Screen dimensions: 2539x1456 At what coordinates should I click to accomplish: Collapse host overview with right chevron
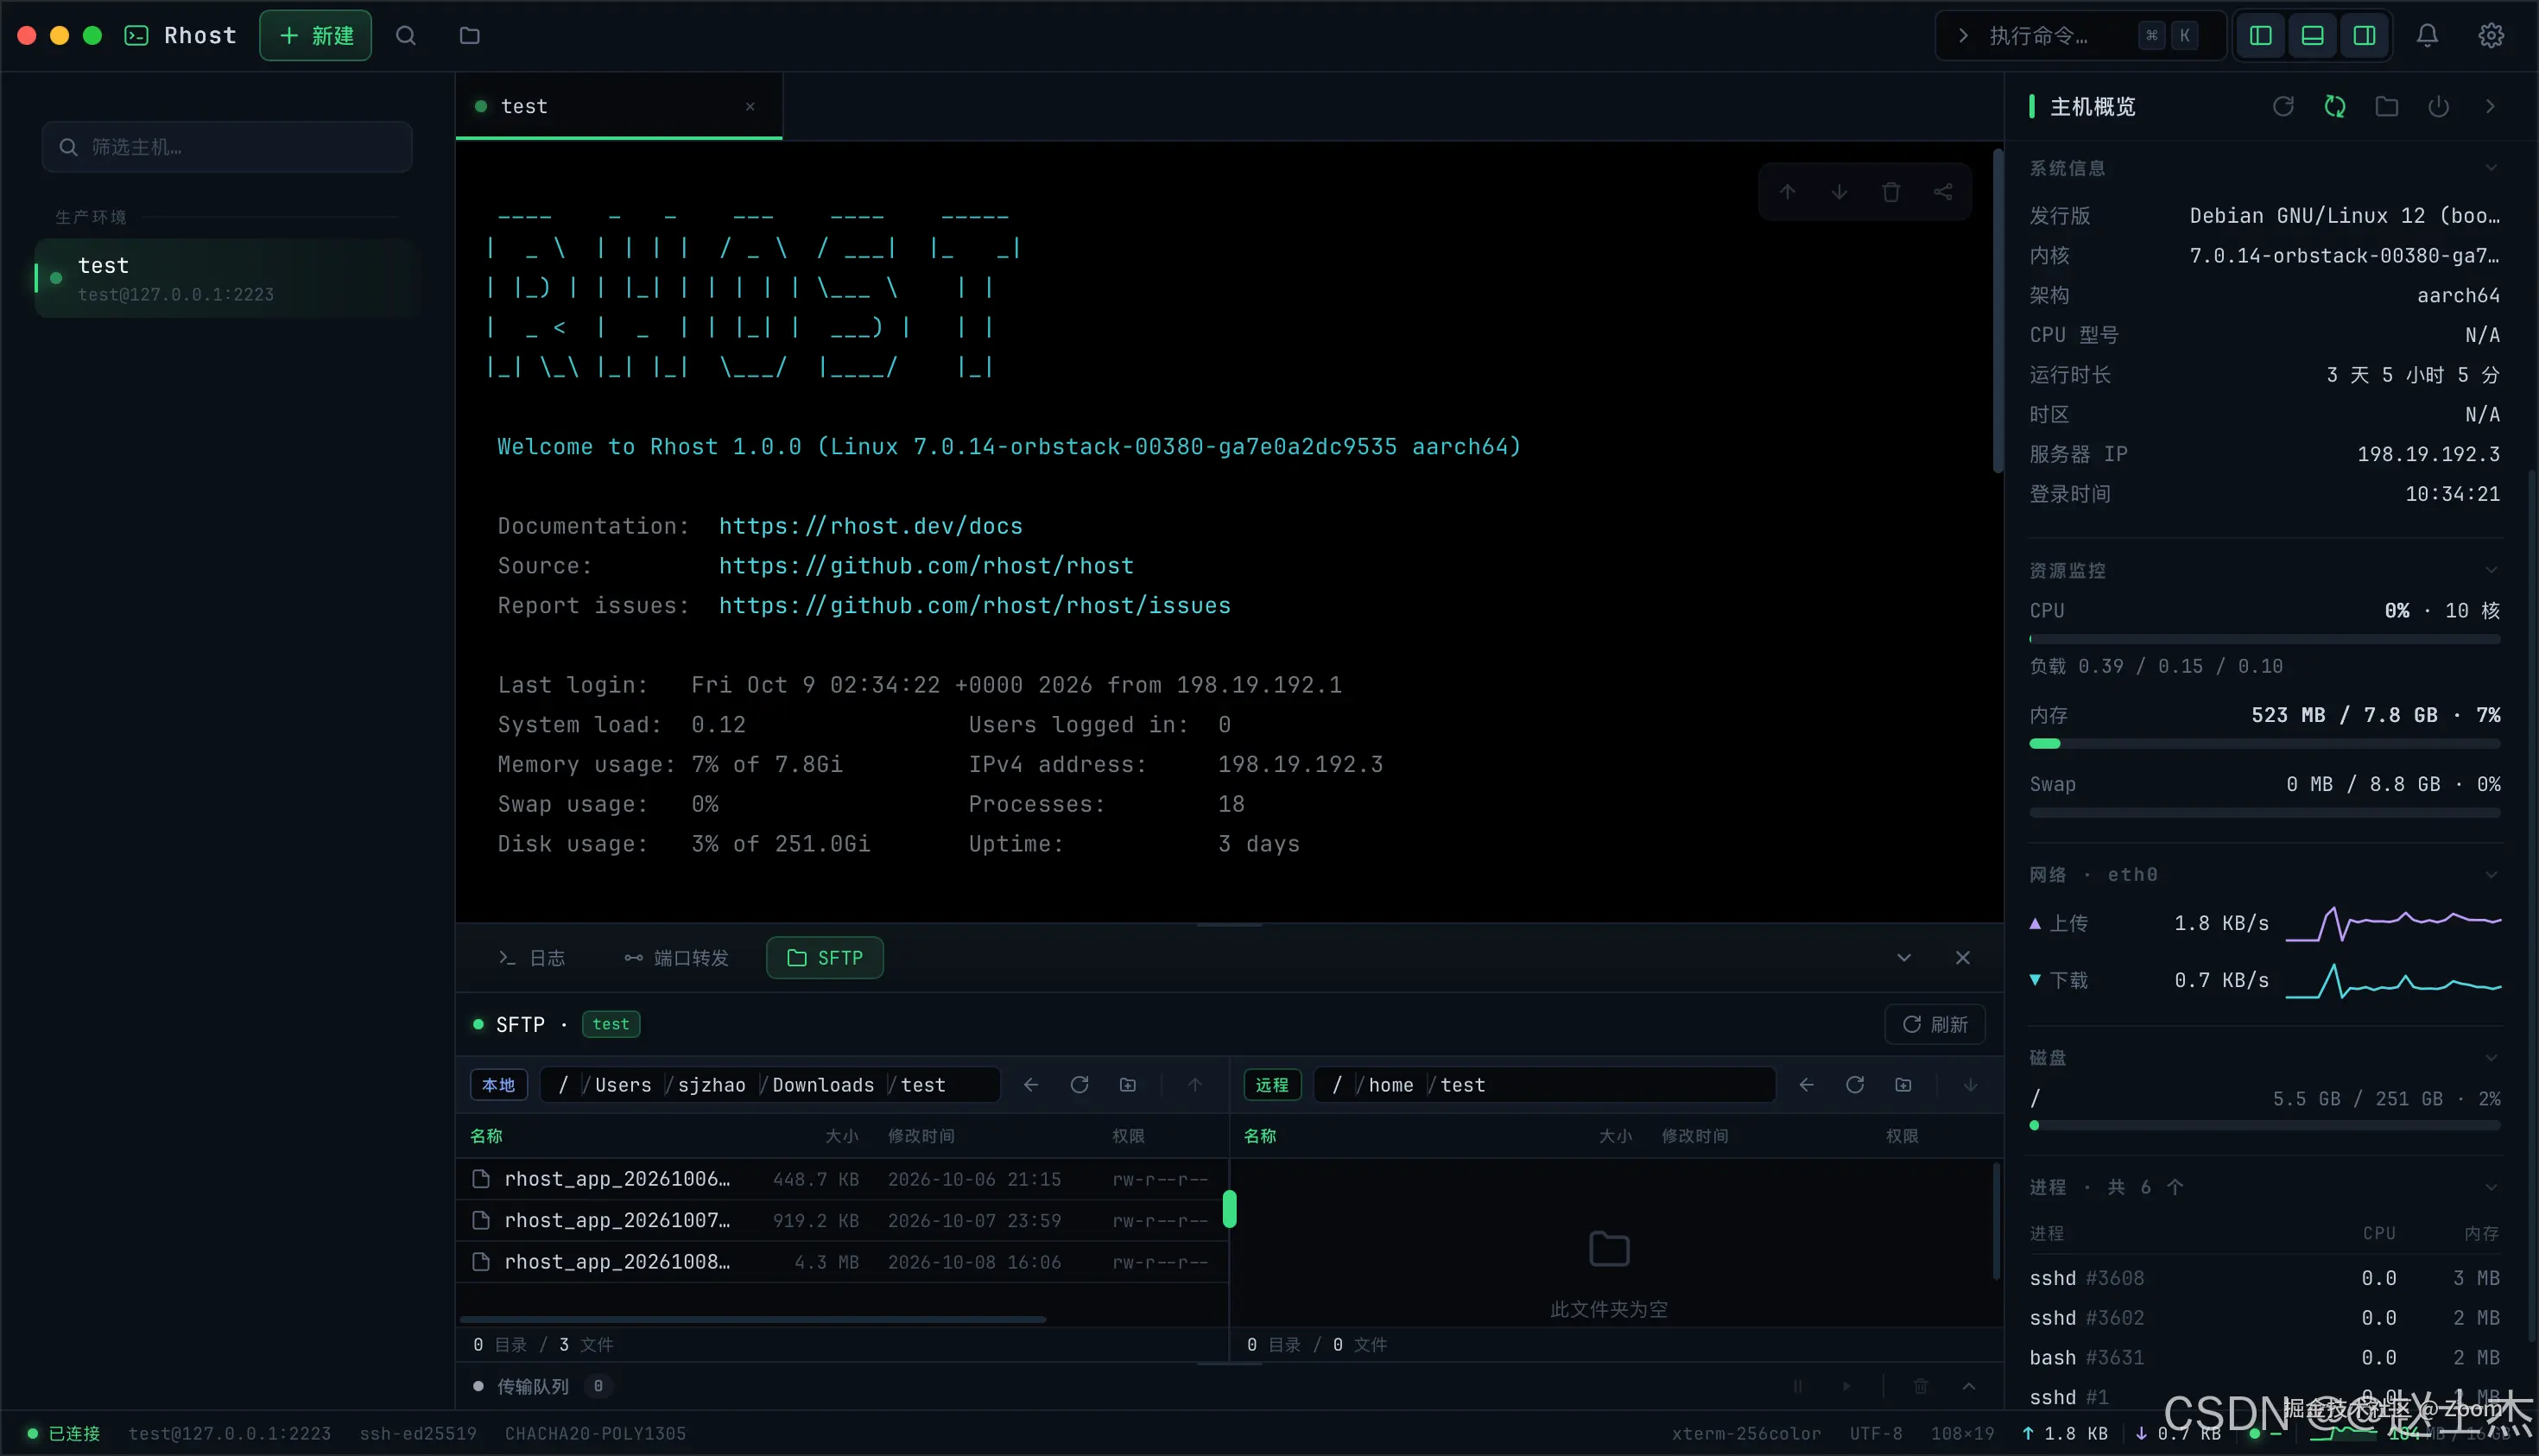tap(2490, 106)
